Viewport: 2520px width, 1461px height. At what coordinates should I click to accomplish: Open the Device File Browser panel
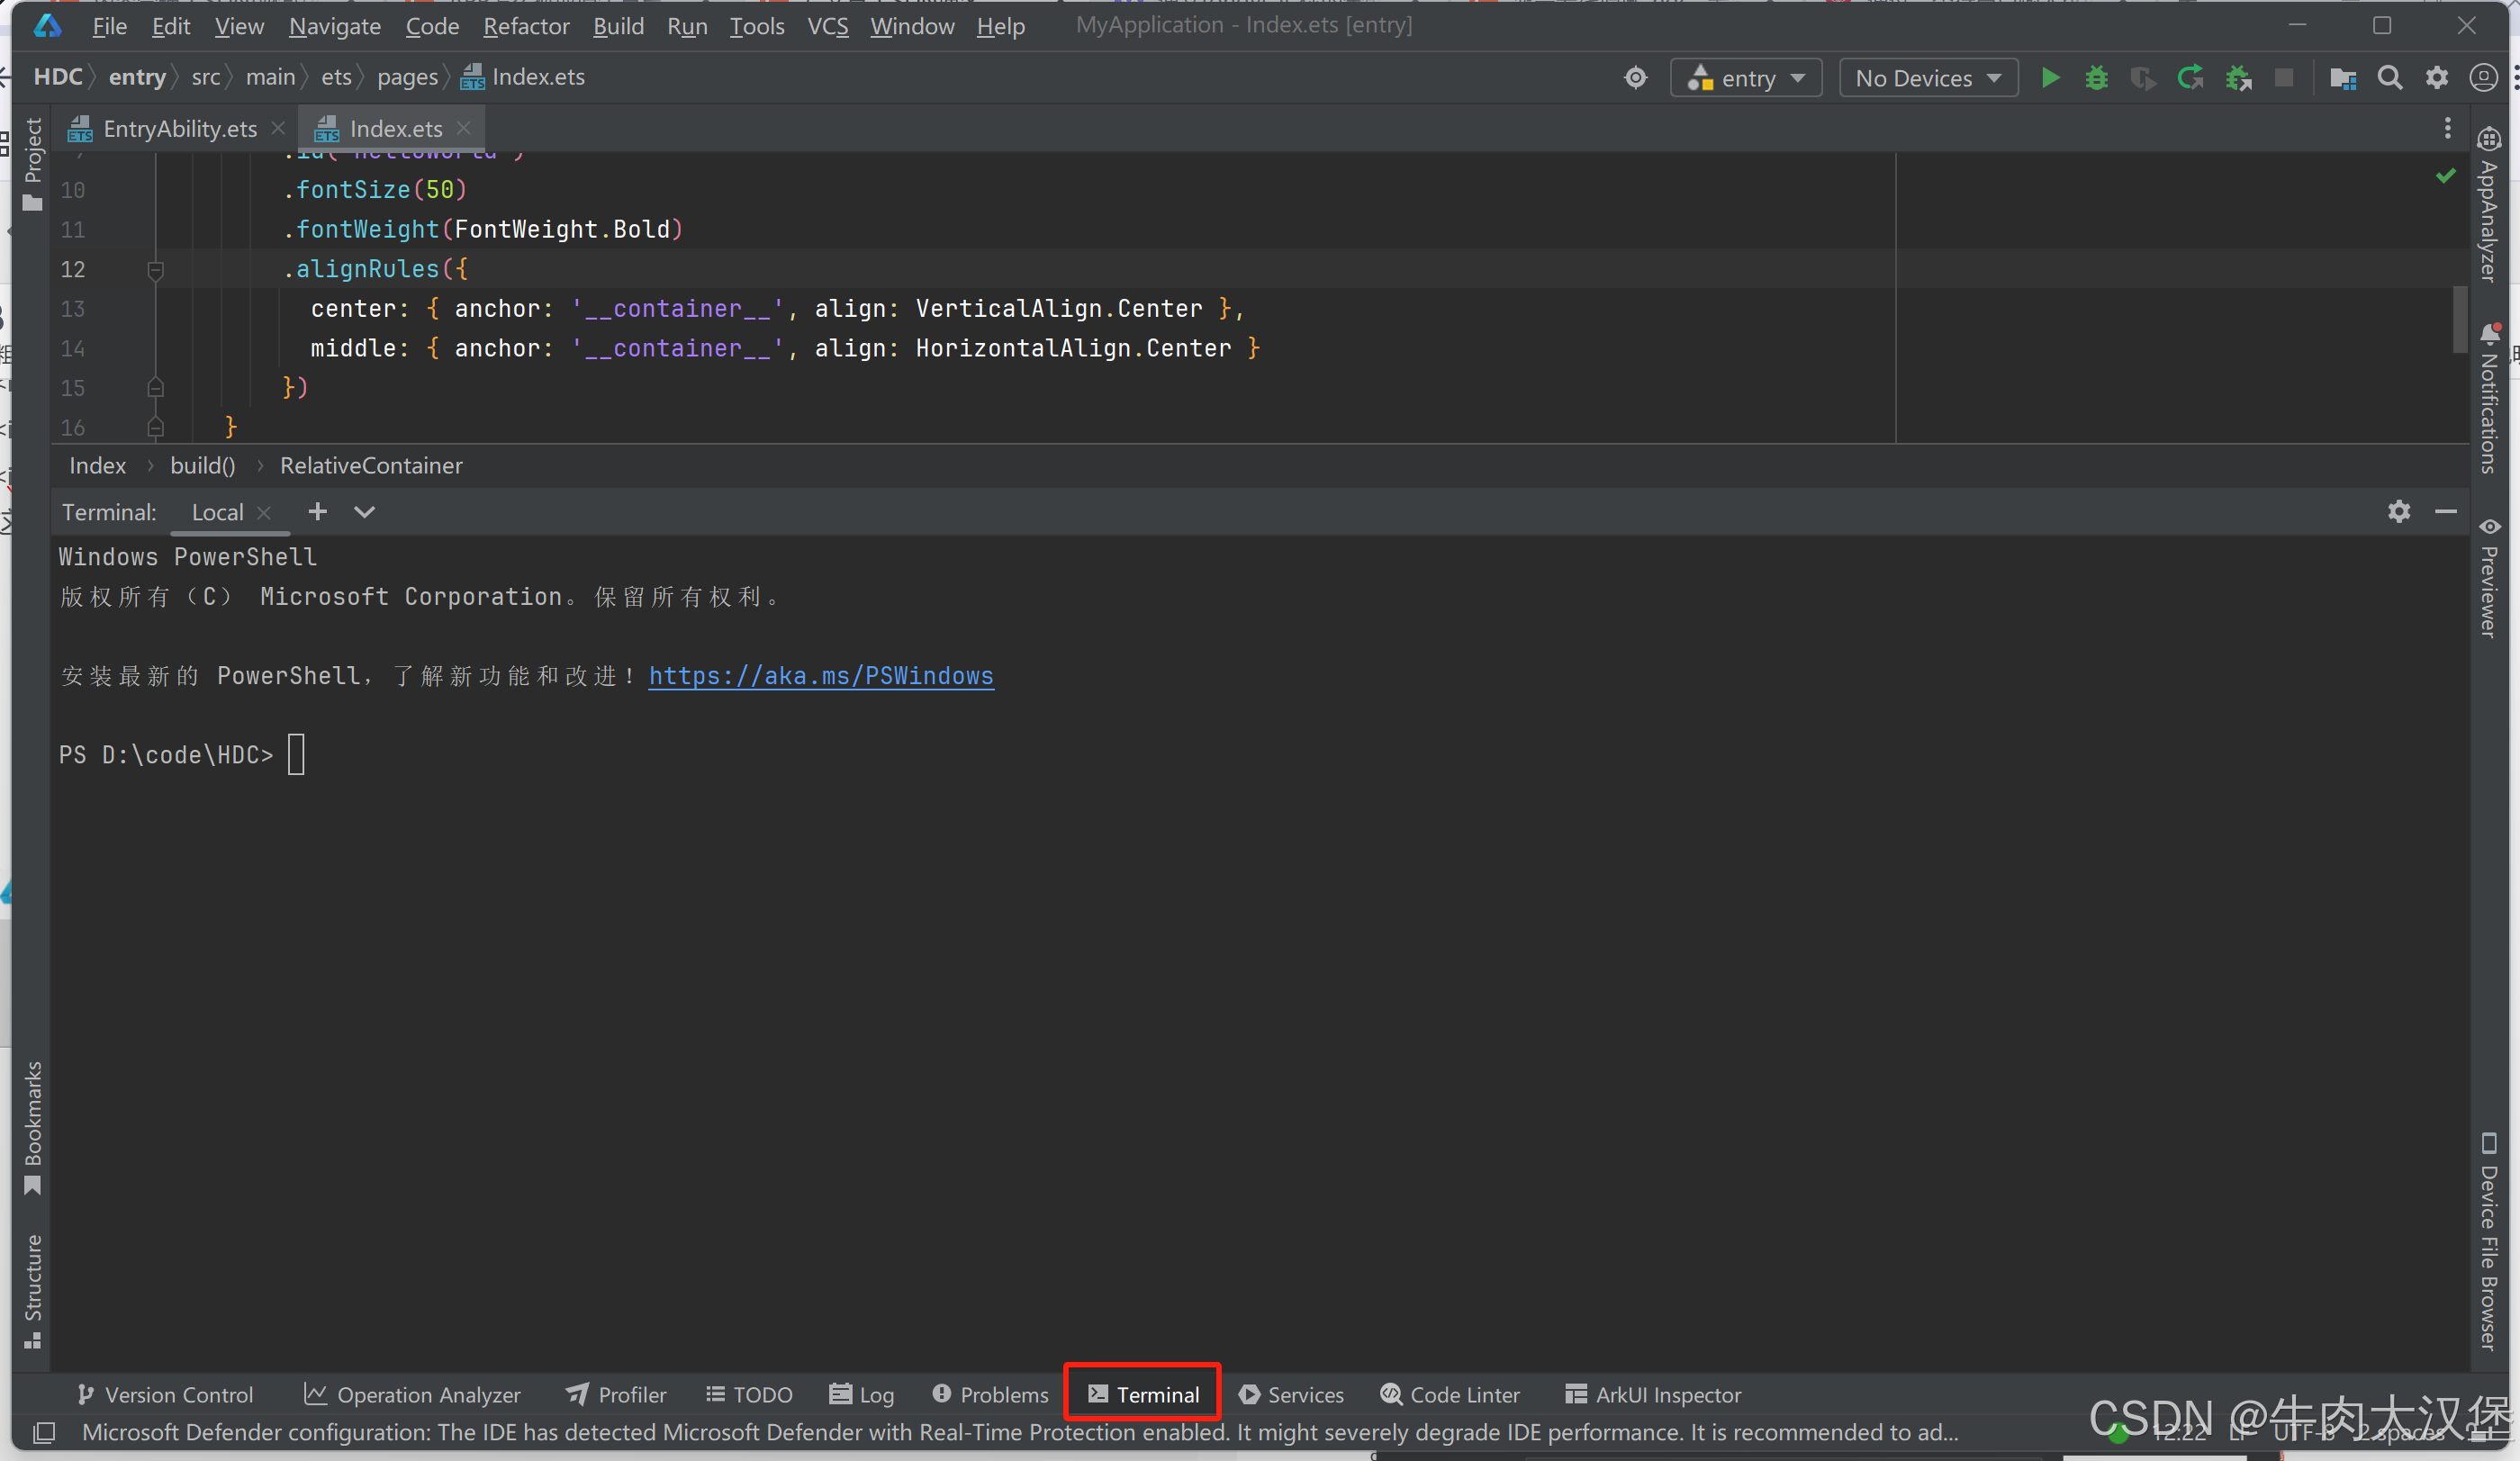point(2488,1241)
